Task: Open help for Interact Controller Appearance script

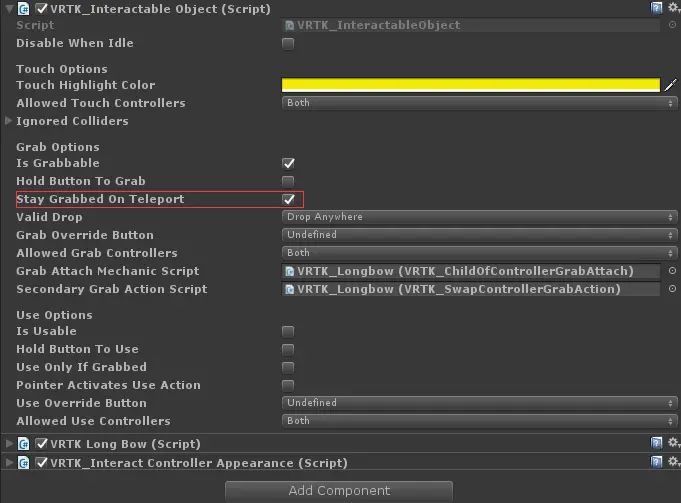Action: coord(656,462)
